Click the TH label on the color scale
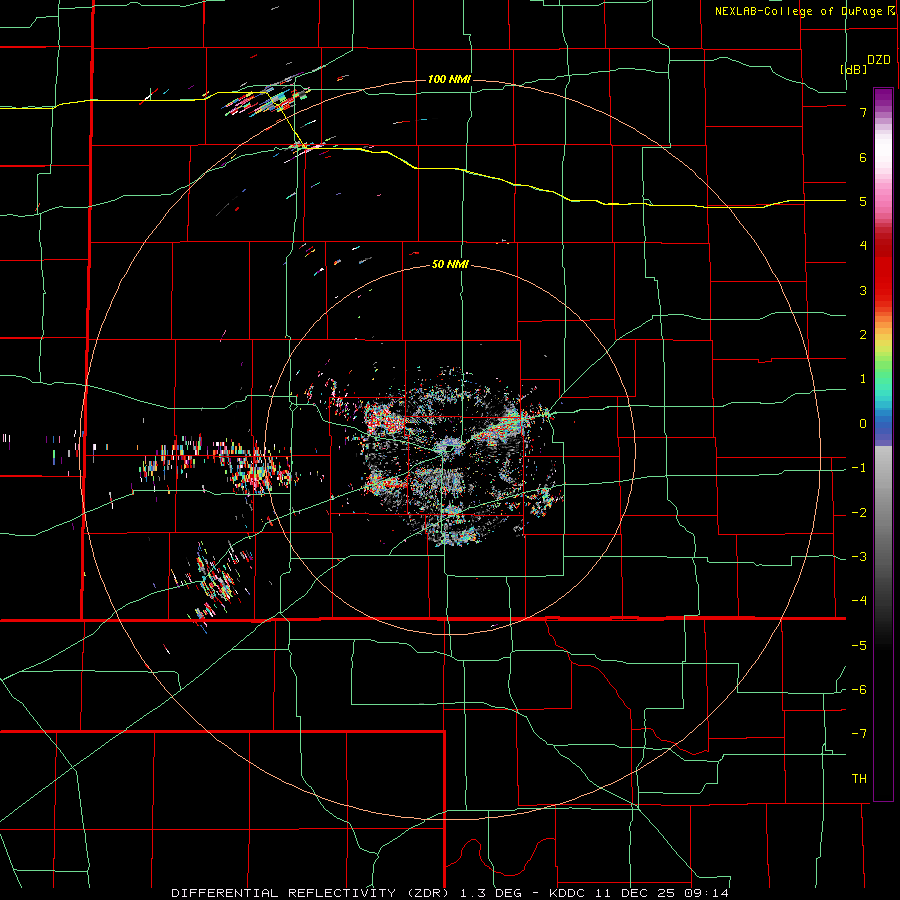The height and width of the screenshot is (900, 900). [859, 779]
